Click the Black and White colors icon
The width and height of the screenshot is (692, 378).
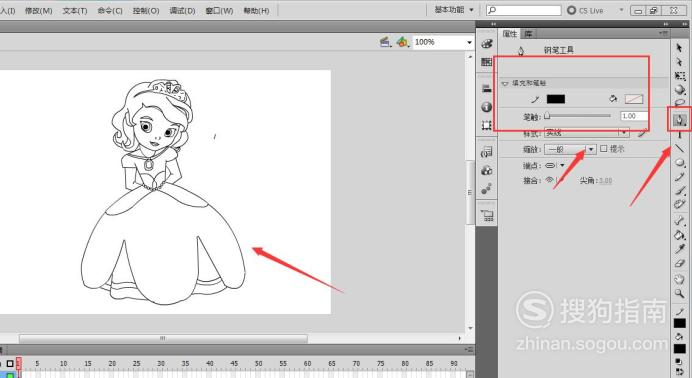[680, 362]
